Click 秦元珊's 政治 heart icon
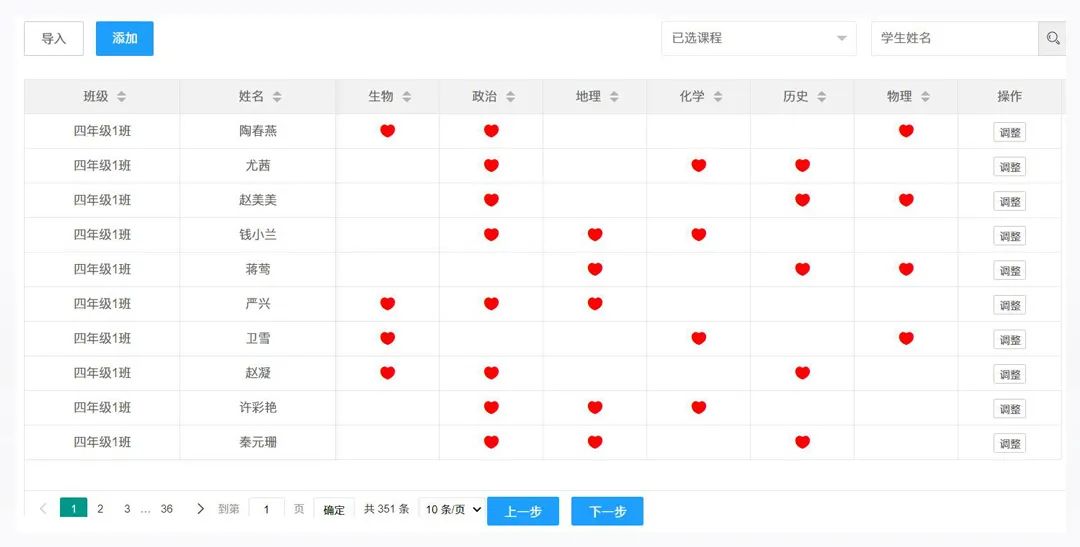 [491, 442]
